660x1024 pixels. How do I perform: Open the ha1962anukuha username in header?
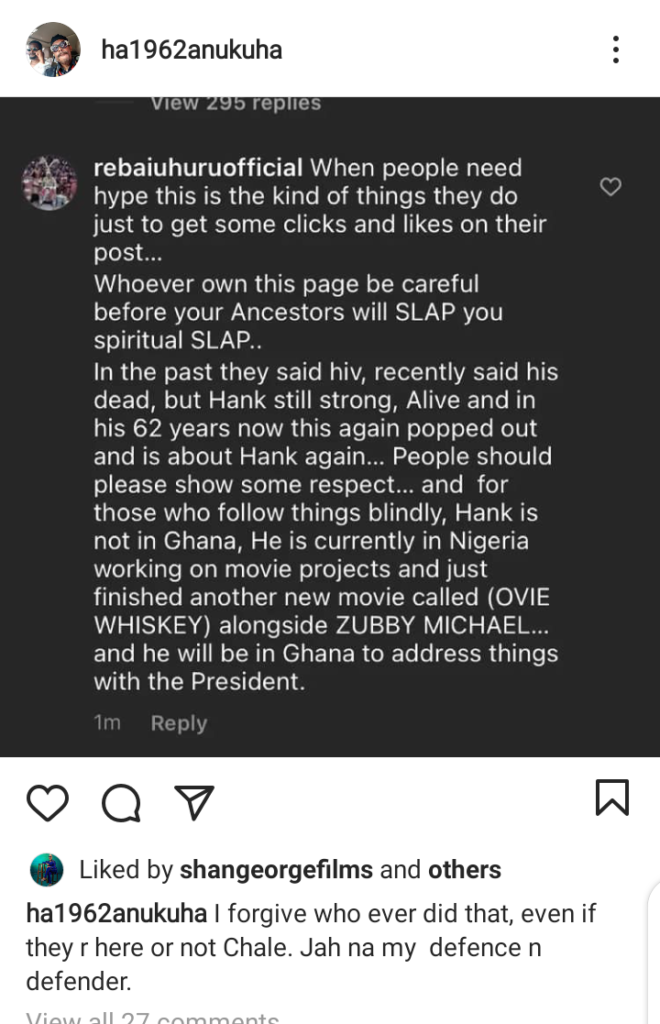pyautogui.click(x=191, y=49)
